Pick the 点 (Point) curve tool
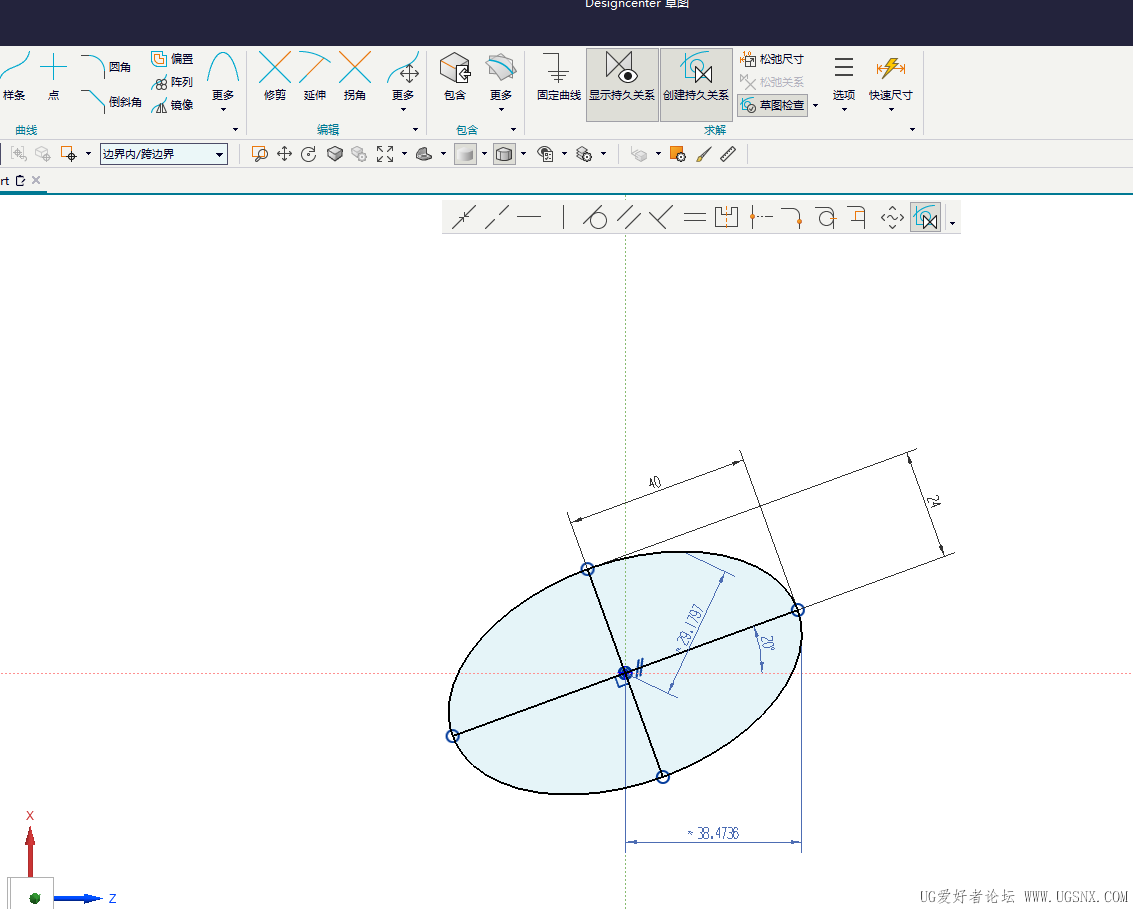This screenshot has width=1133, height=909. [x=53, y=76]
